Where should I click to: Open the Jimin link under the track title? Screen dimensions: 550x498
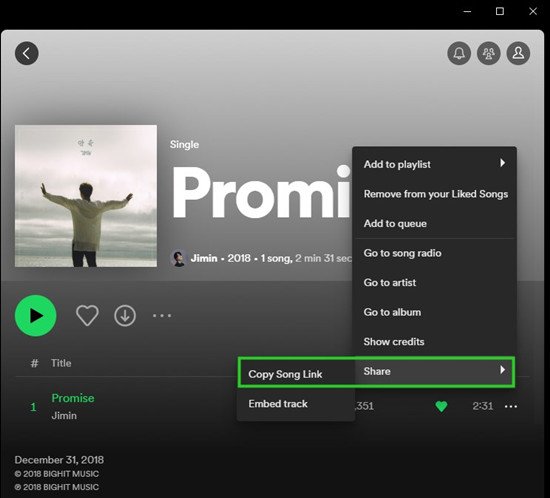click(64, 416)
